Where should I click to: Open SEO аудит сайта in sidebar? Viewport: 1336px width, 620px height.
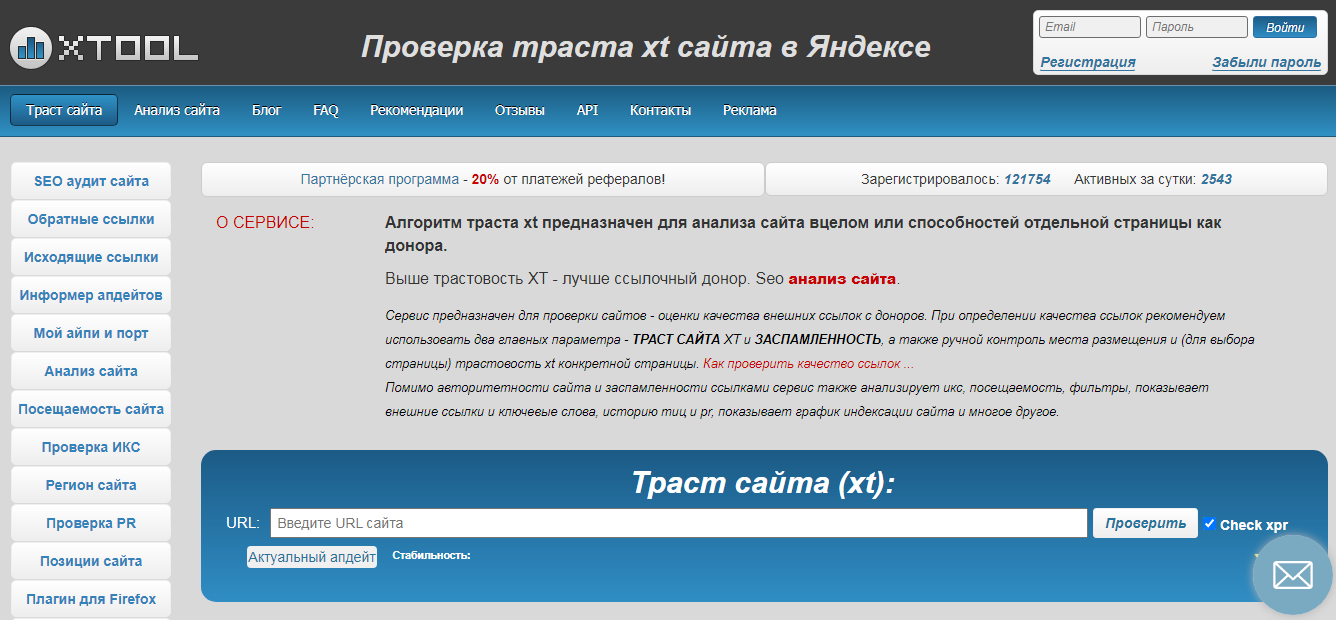coord(91,181)
